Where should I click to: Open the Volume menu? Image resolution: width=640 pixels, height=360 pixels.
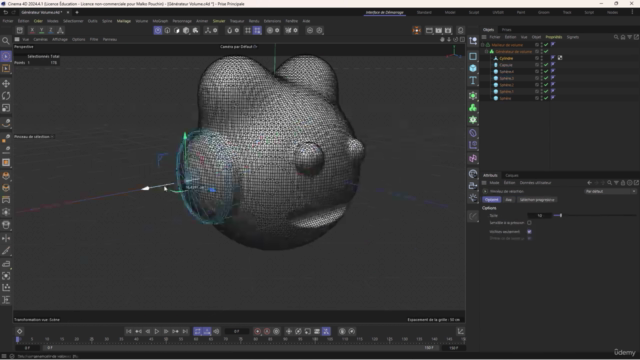coord(142,21)
